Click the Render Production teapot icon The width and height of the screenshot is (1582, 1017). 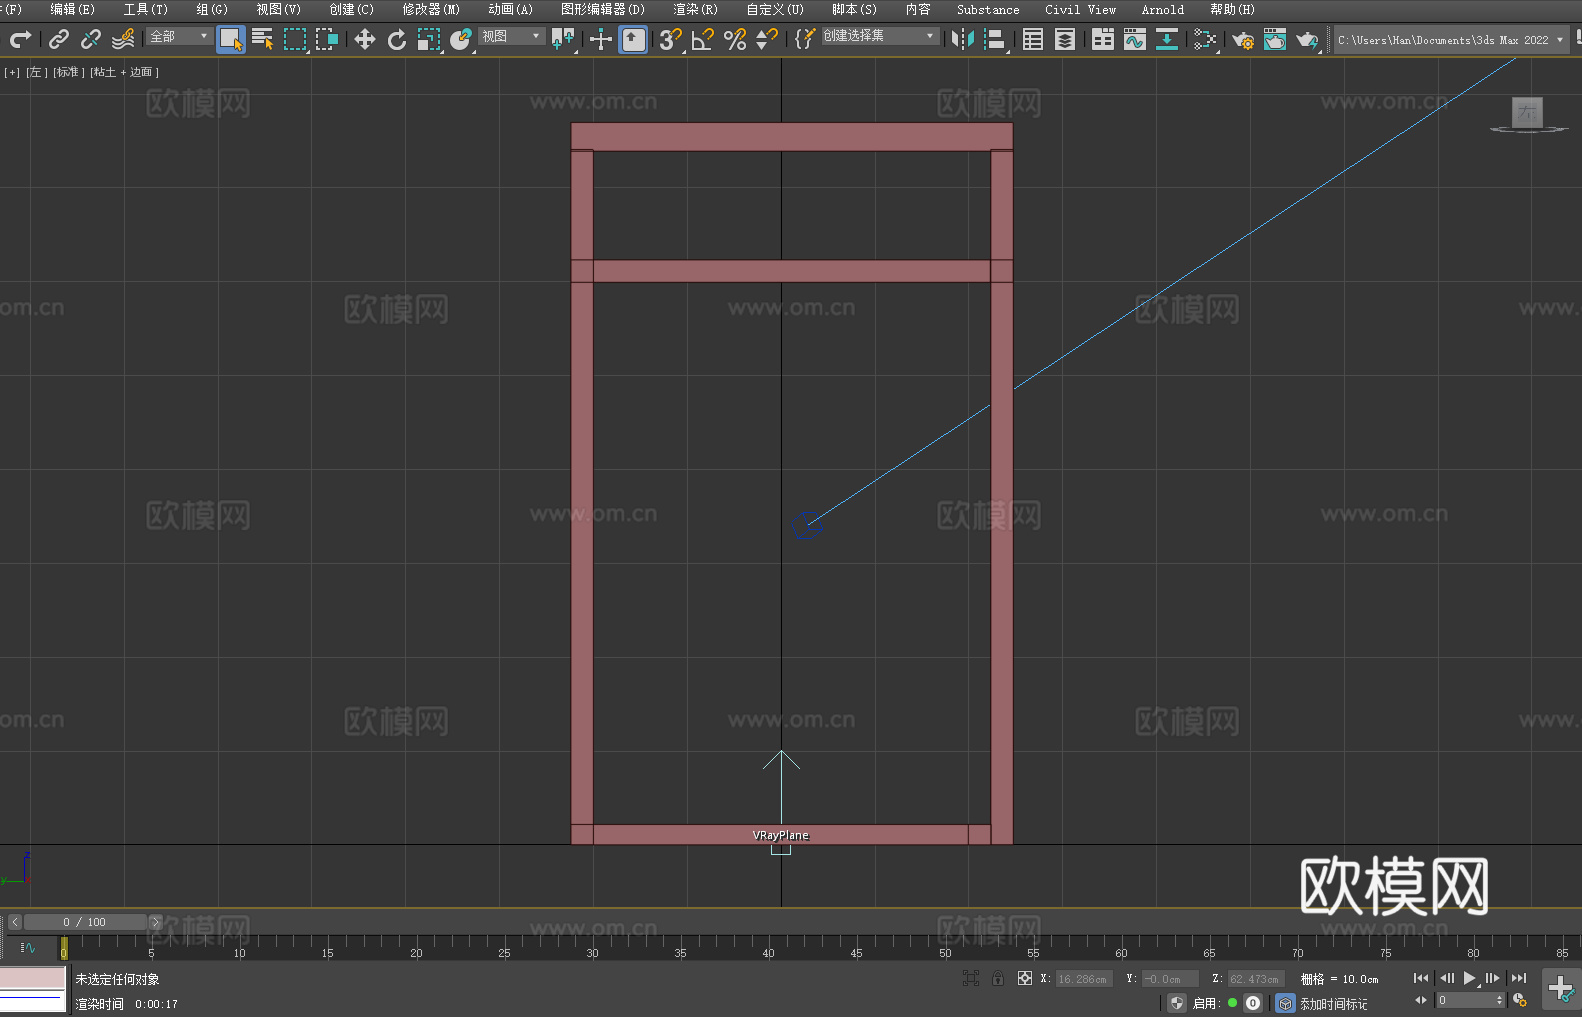(x=1307, y=39)
